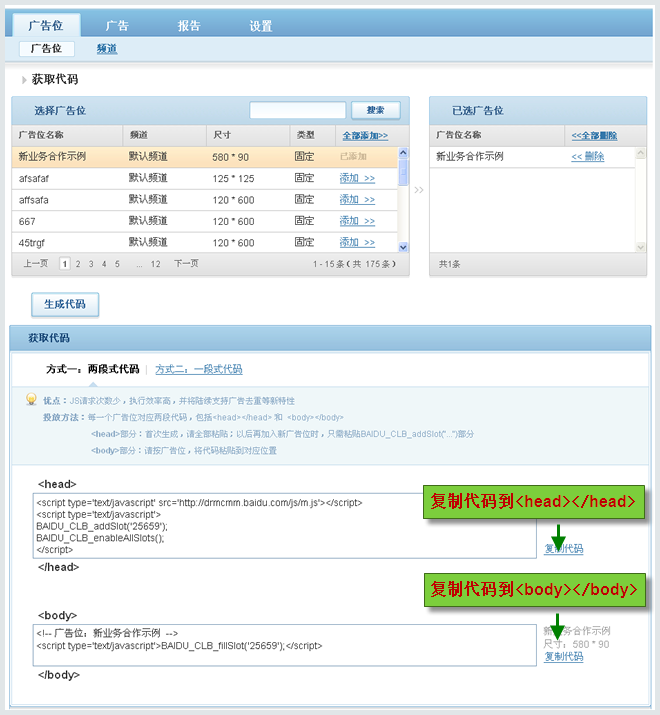This screenshot has height=715, width=660.
Task: Add the afsafaf ad slot
Action: point(357,178)
